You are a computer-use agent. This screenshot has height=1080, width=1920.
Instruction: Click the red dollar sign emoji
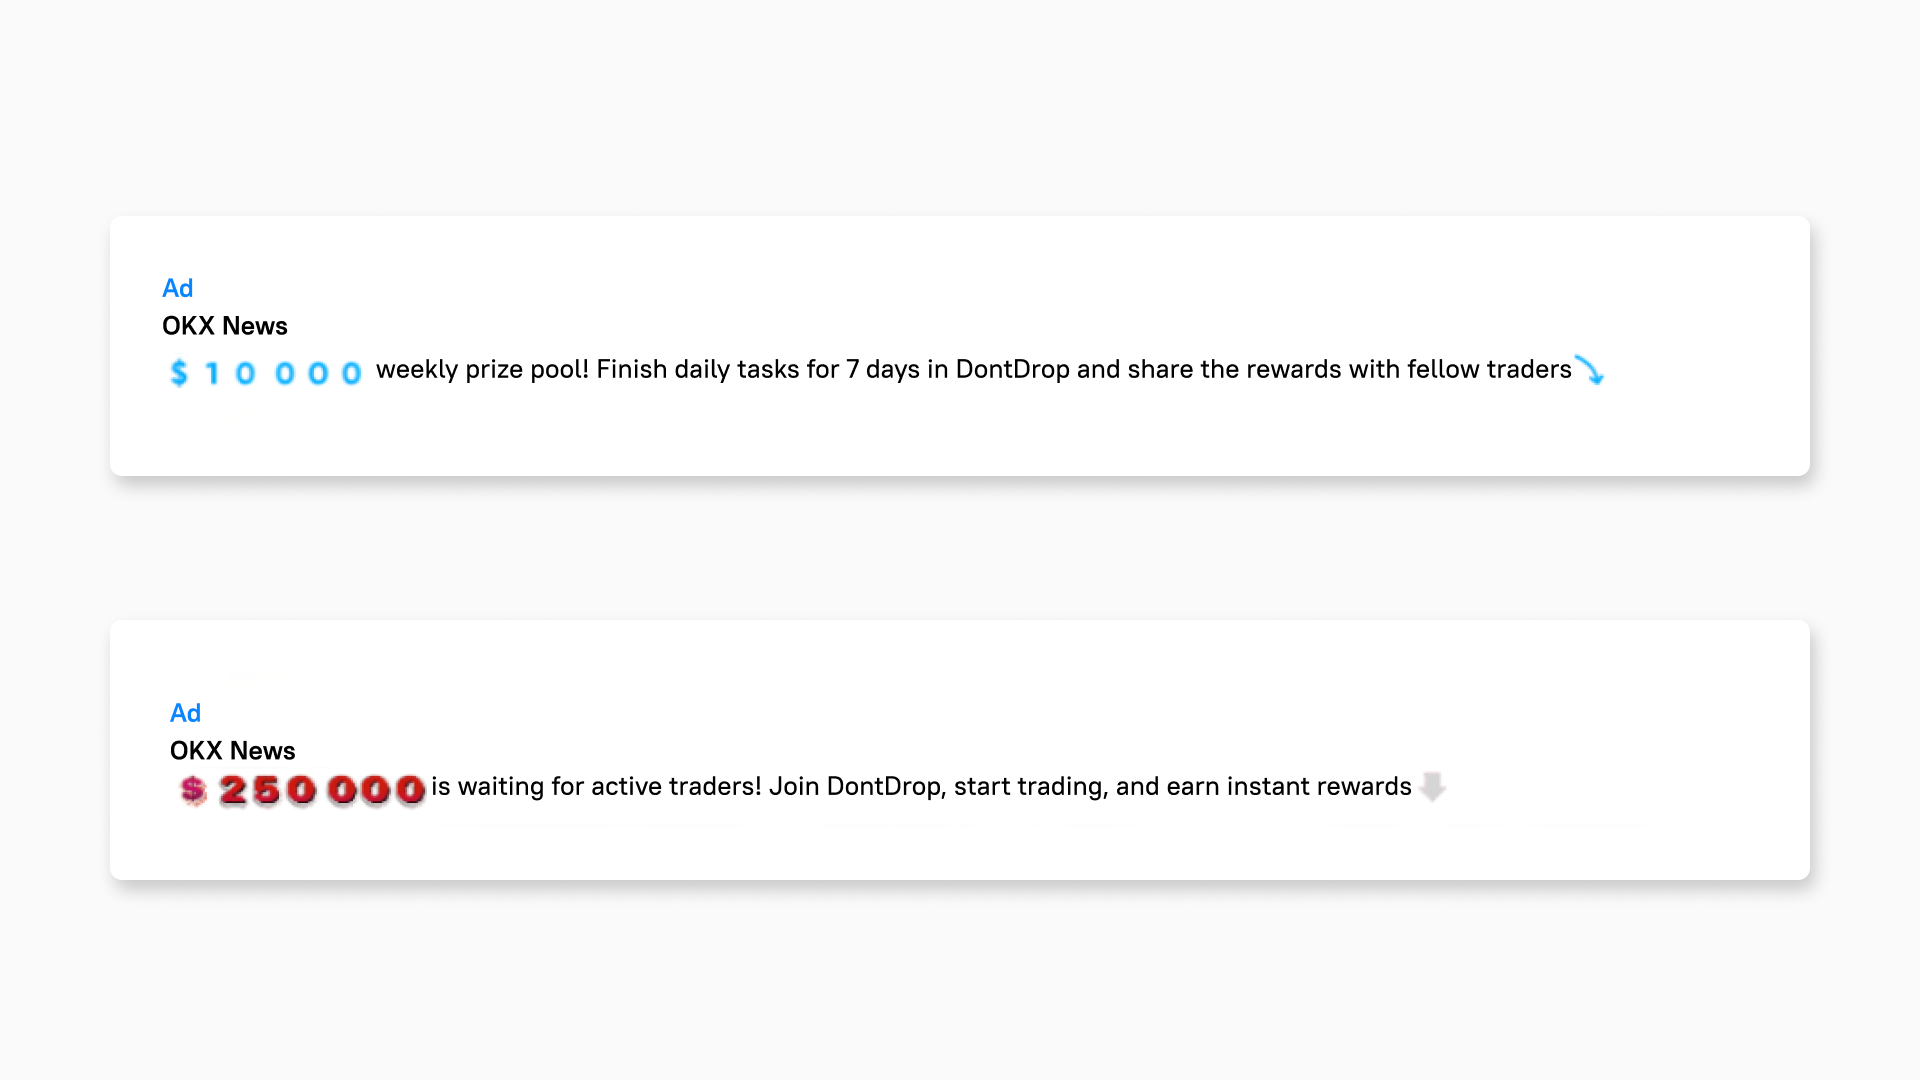click(193, 790)
